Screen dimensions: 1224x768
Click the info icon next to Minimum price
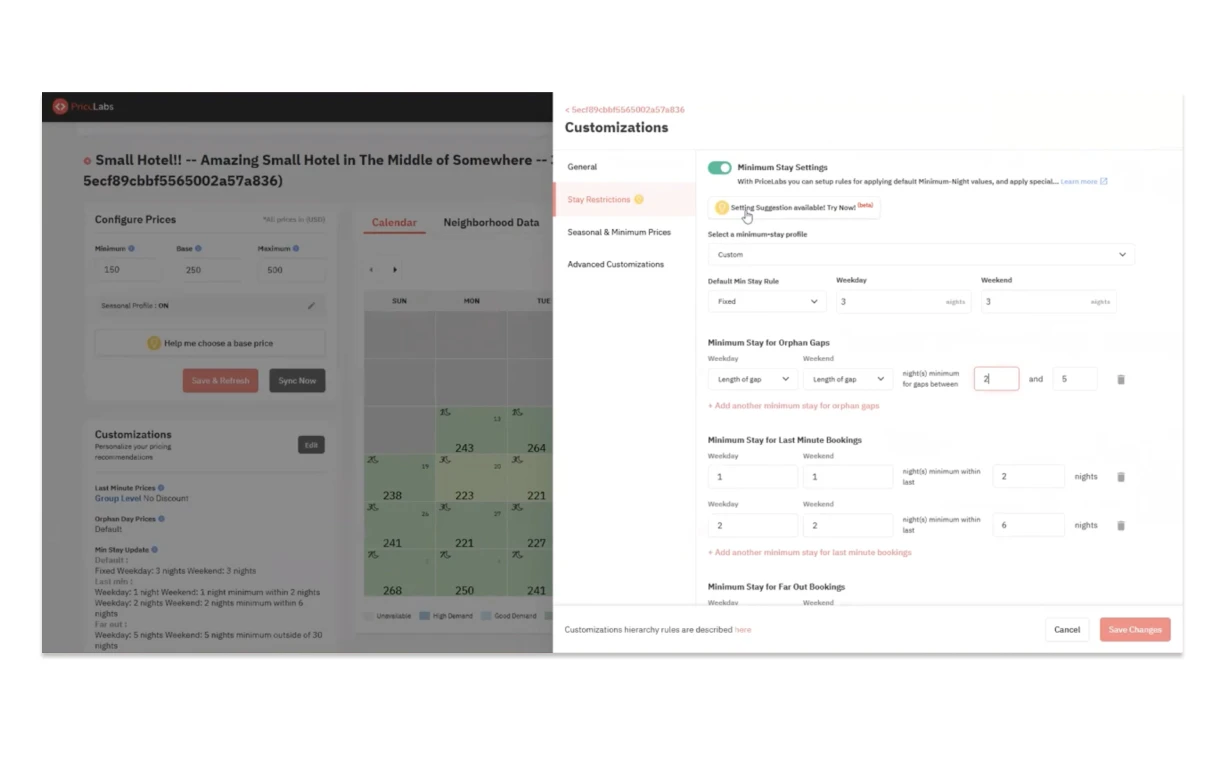click(x=131, y=248)
